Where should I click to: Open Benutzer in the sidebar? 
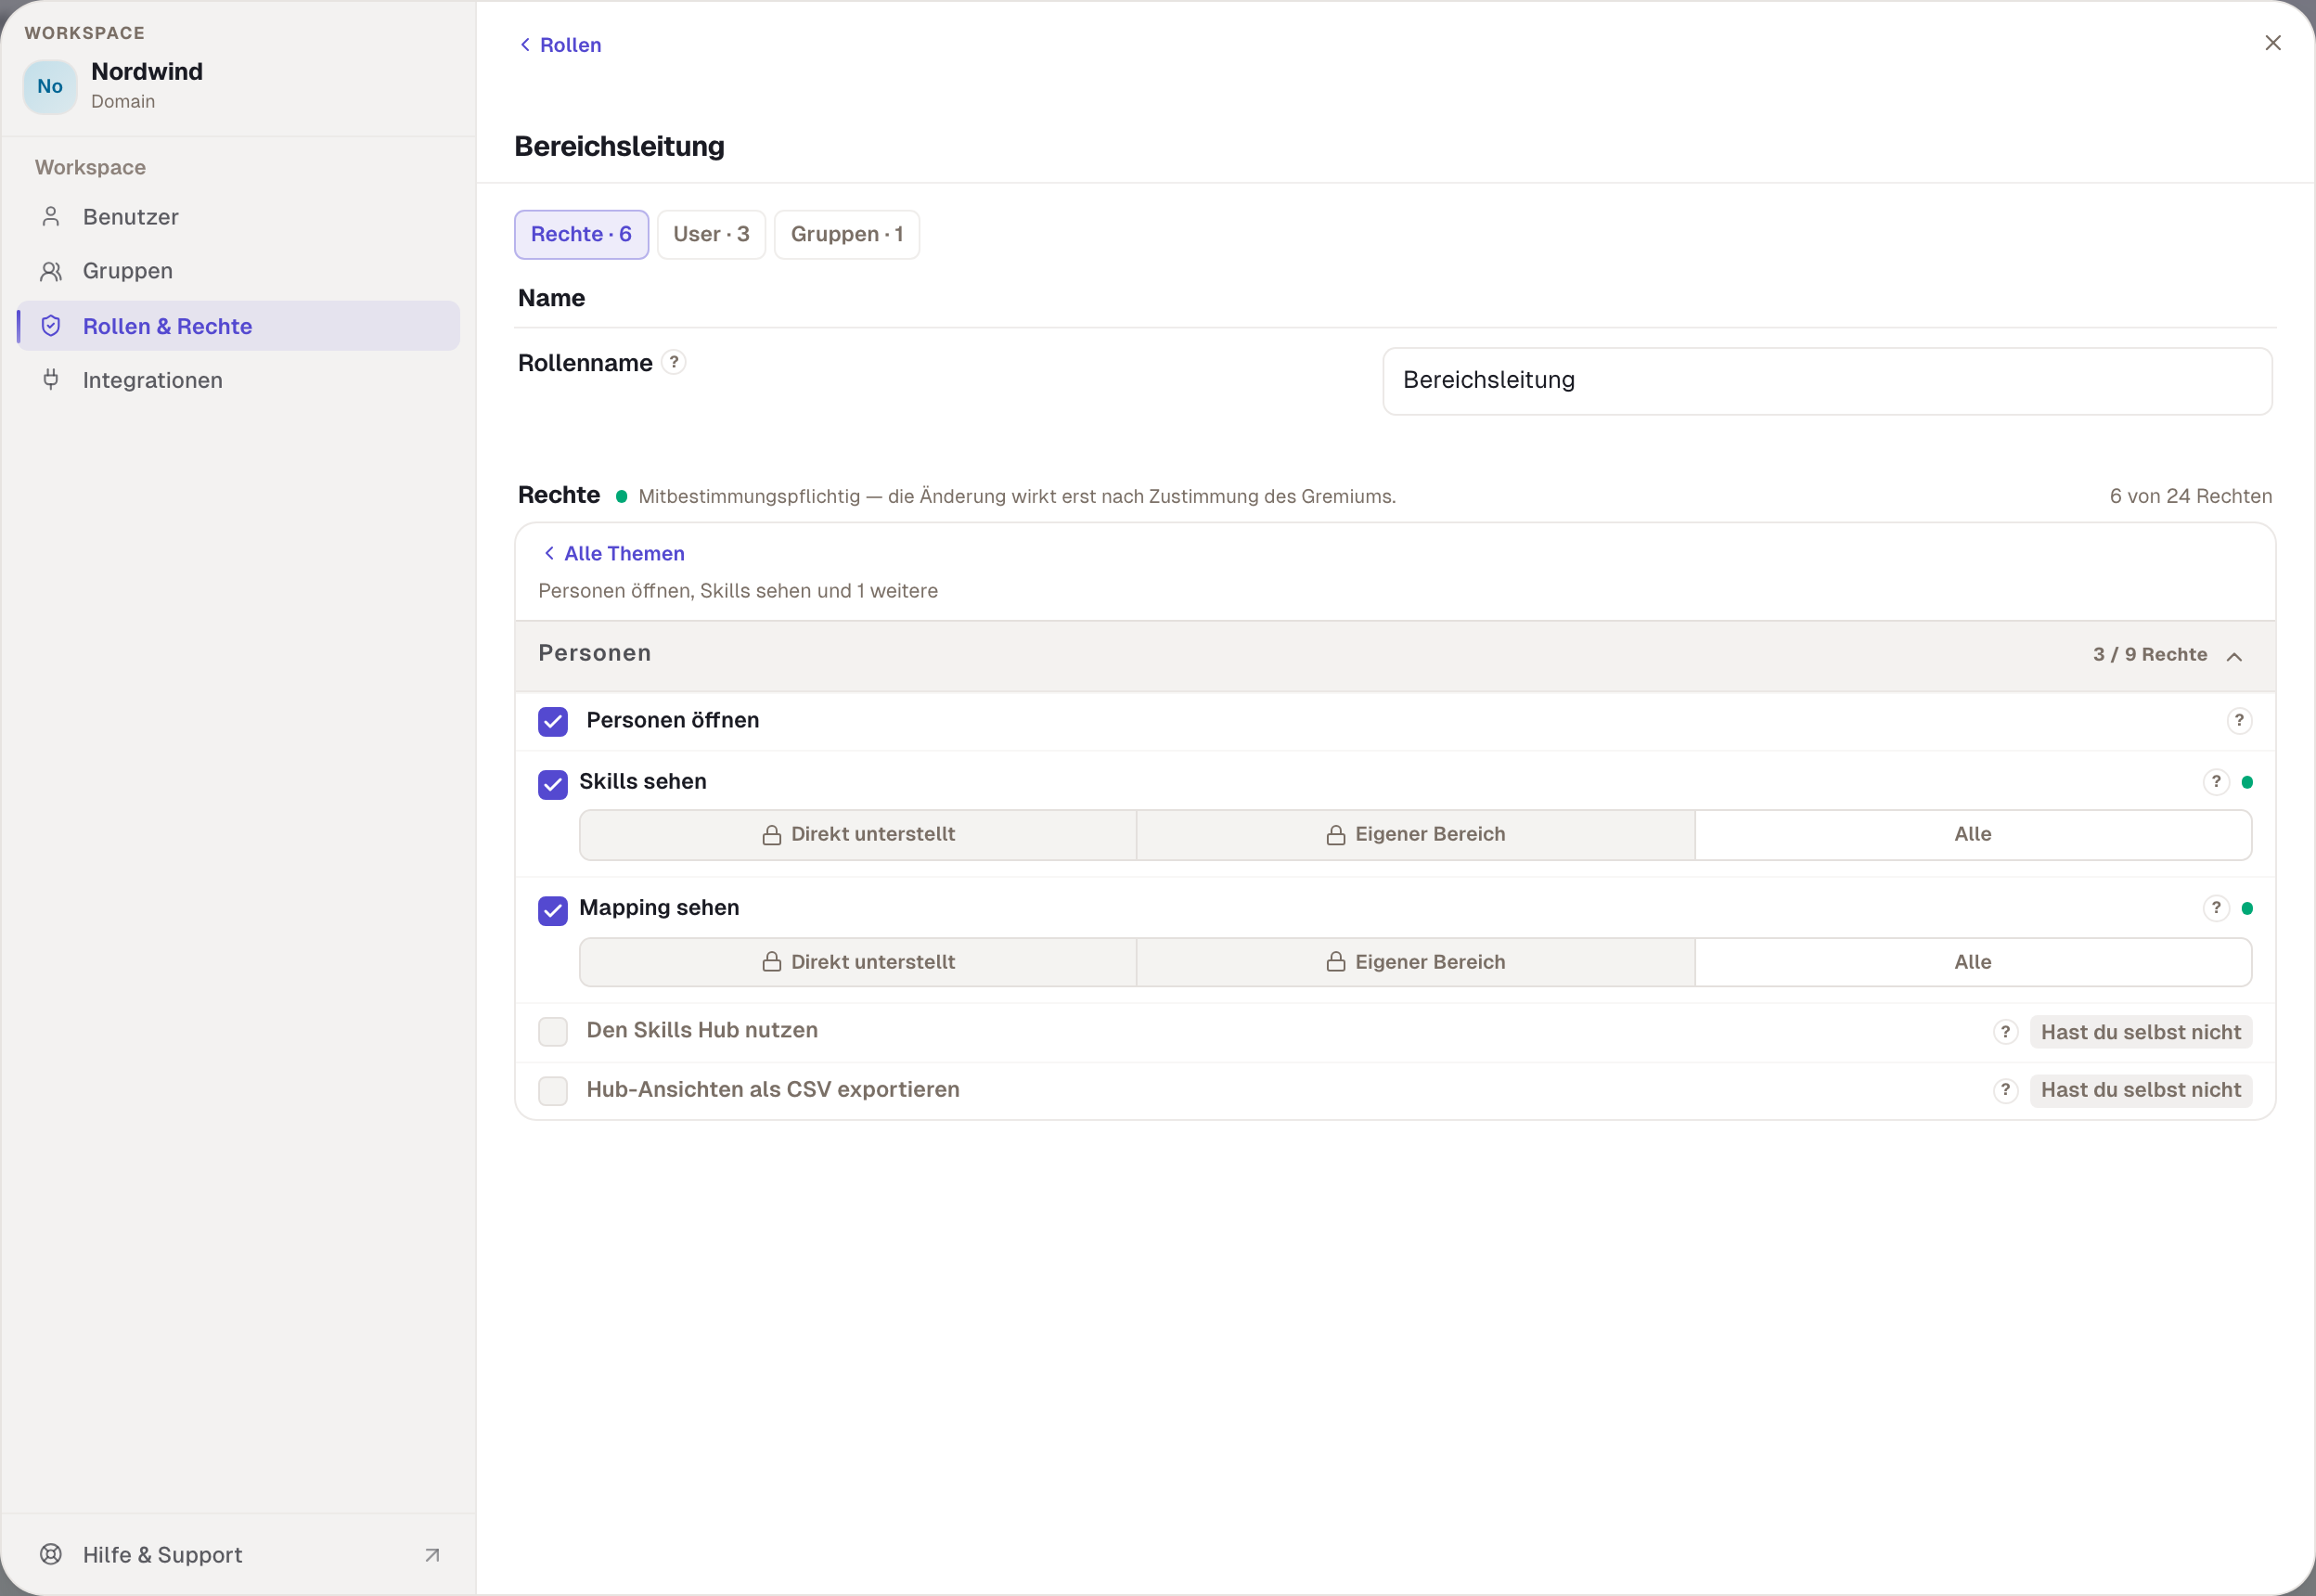(x=238, y=217)
